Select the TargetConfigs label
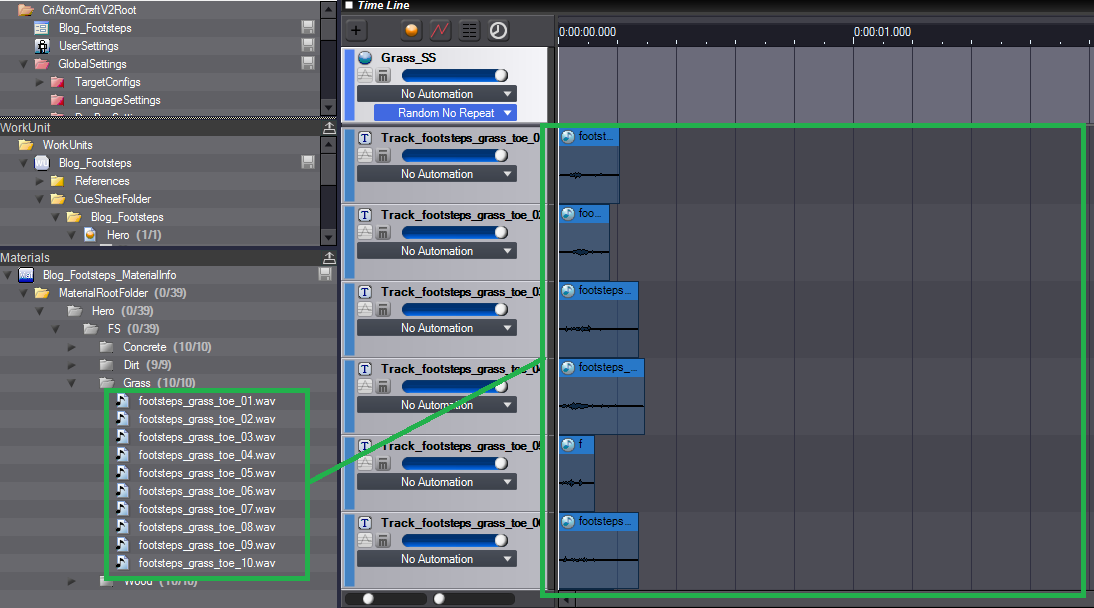The width and height of the screenshot is (1094, 608). click(x=107, y=82)
